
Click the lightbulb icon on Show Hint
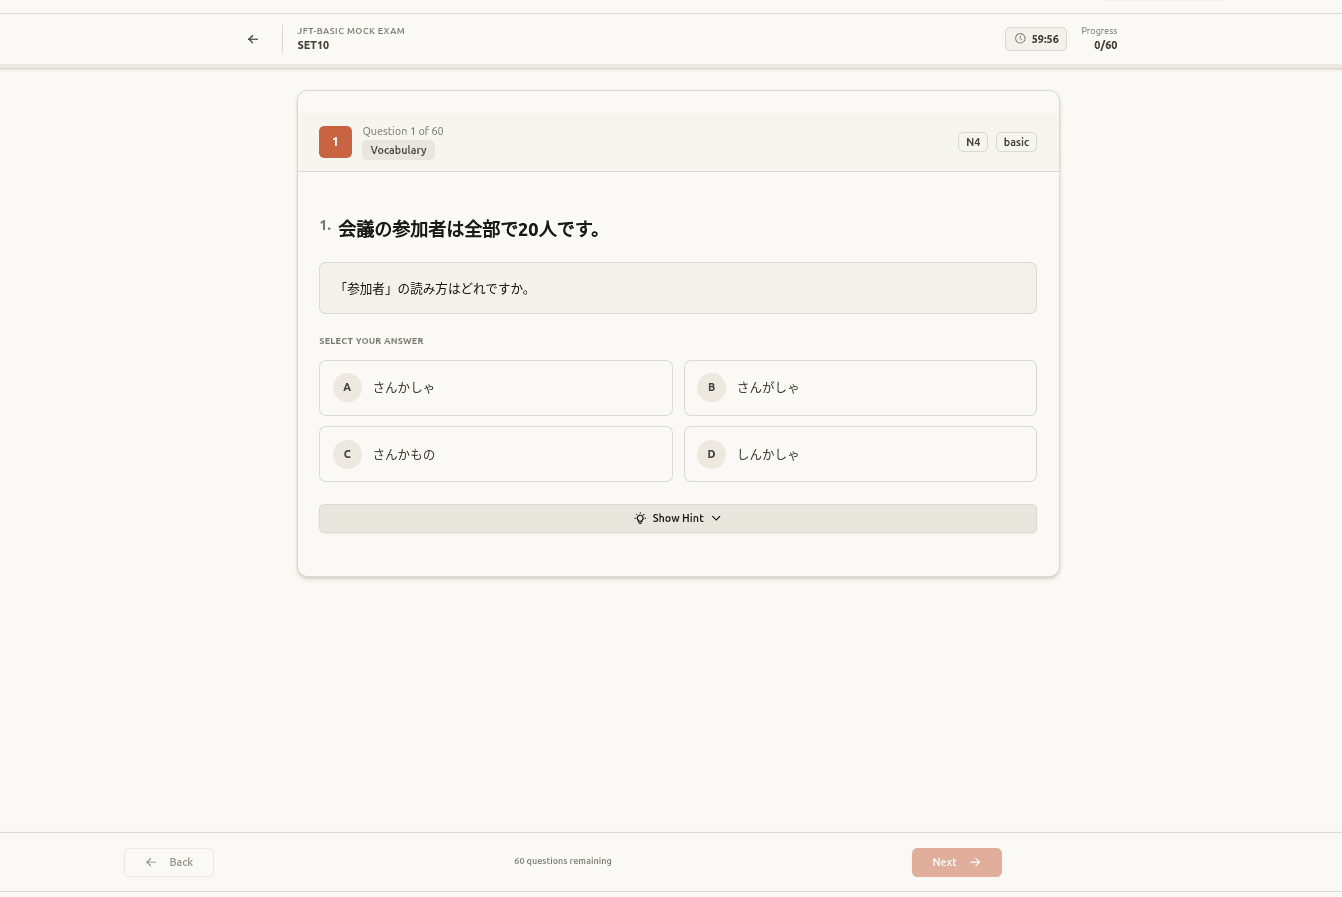tap(640, 518)
